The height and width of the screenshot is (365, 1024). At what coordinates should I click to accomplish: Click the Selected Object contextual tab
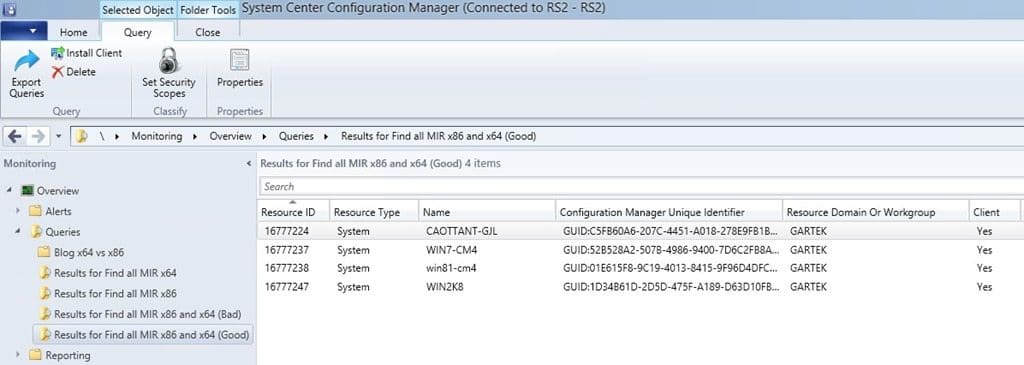(138, 10)
